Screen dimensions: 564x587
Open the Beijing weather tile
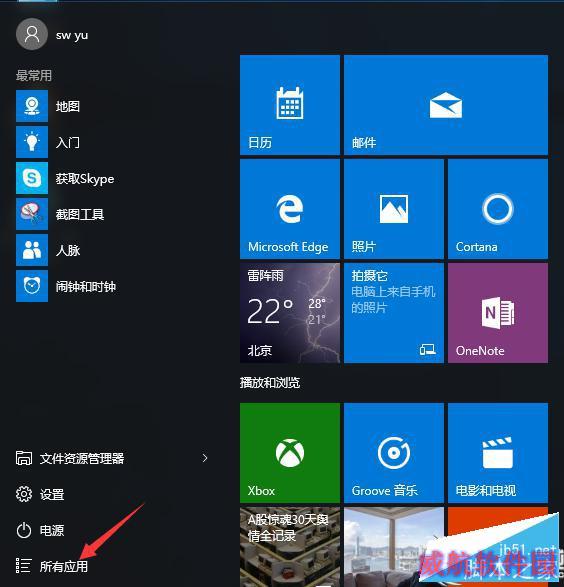click(x=290, y=313)
